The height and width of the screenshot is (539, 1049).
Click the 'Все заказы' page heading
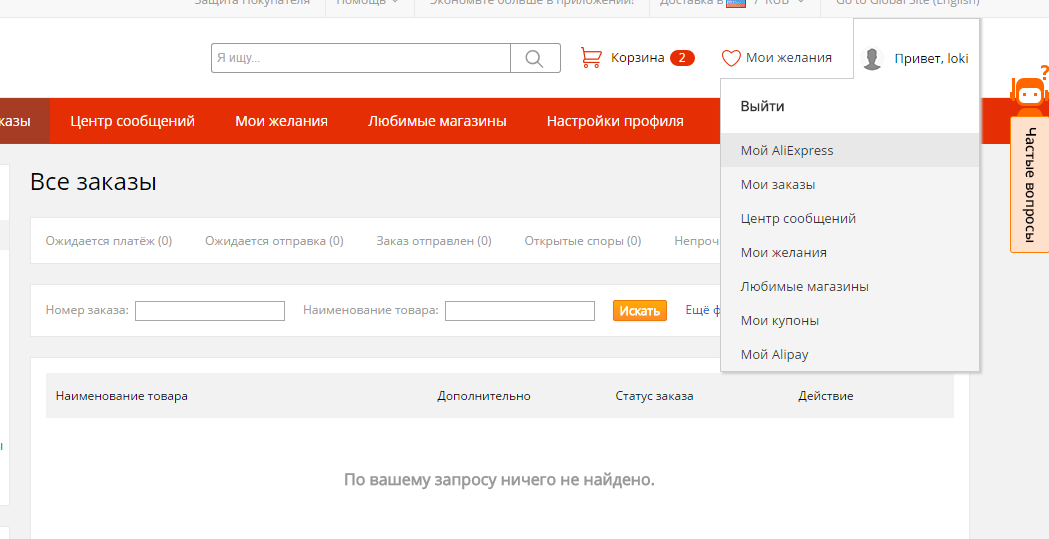tap(93, 182)
